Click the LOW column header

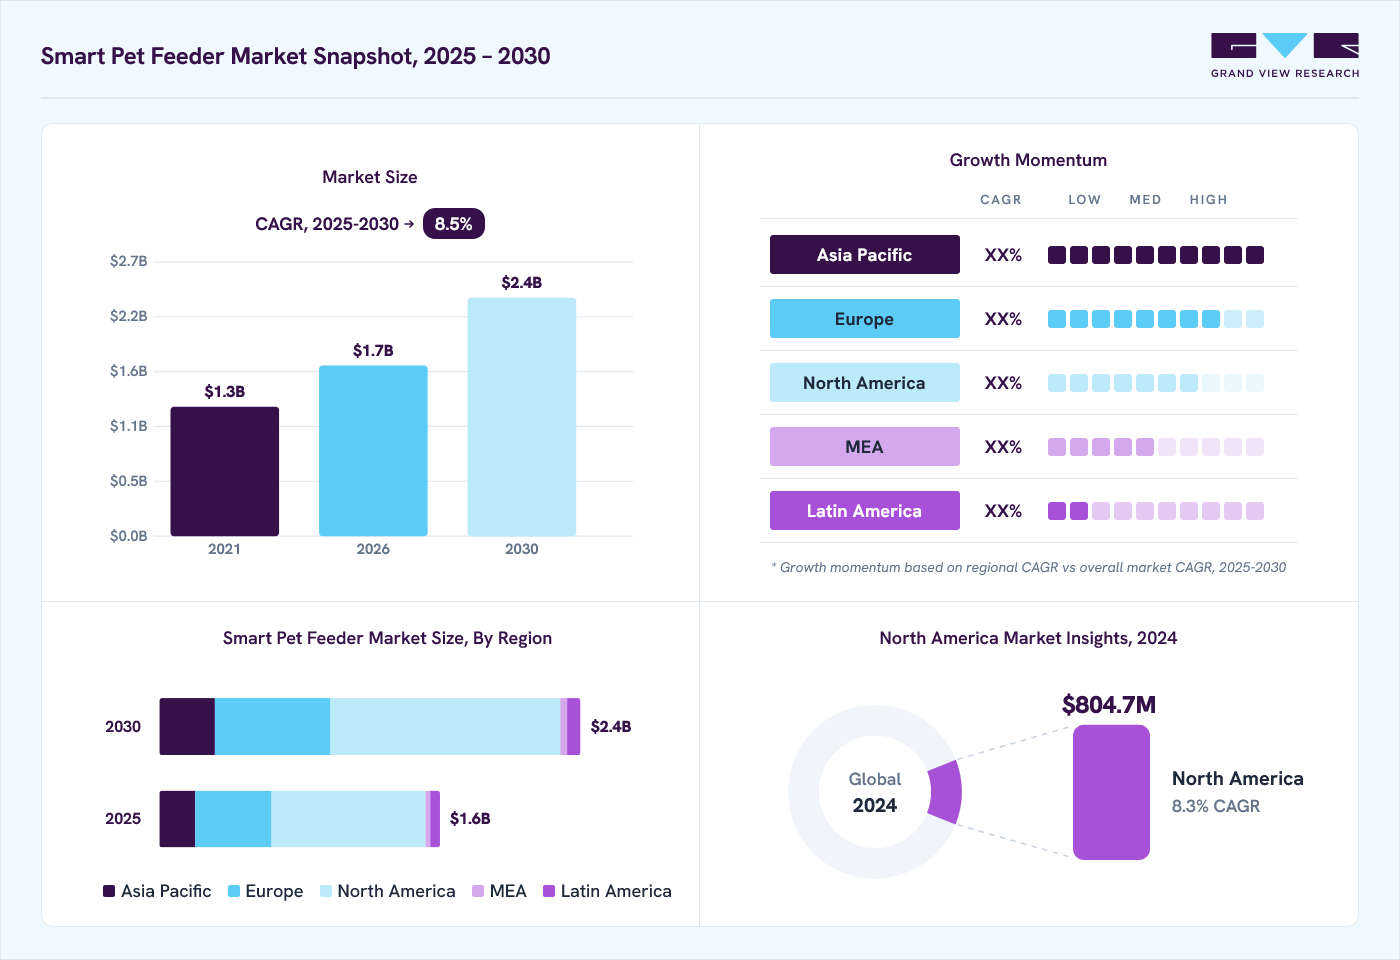(x=1084, y=200)
